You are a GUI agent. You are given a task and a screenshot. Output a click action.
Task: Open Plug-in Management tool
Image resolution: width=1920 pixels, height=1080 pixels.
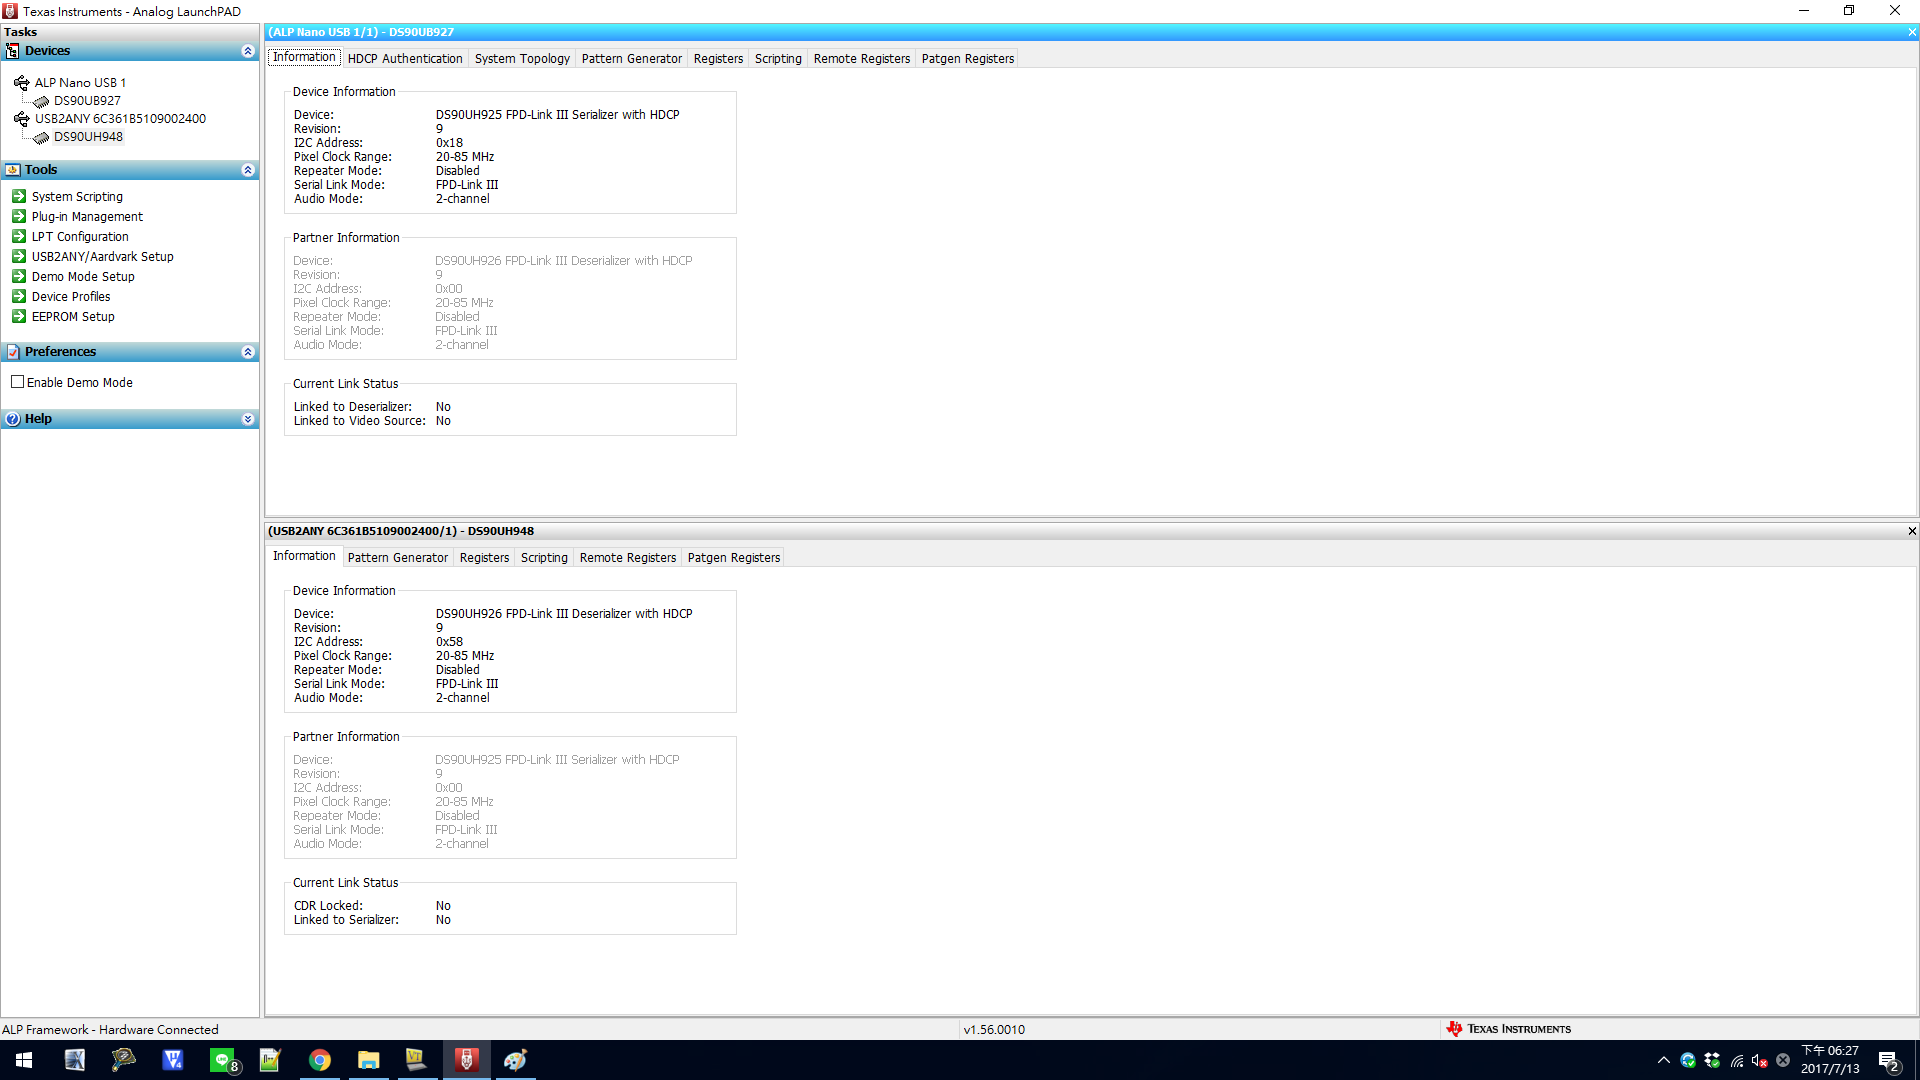(x=87, y=217)
